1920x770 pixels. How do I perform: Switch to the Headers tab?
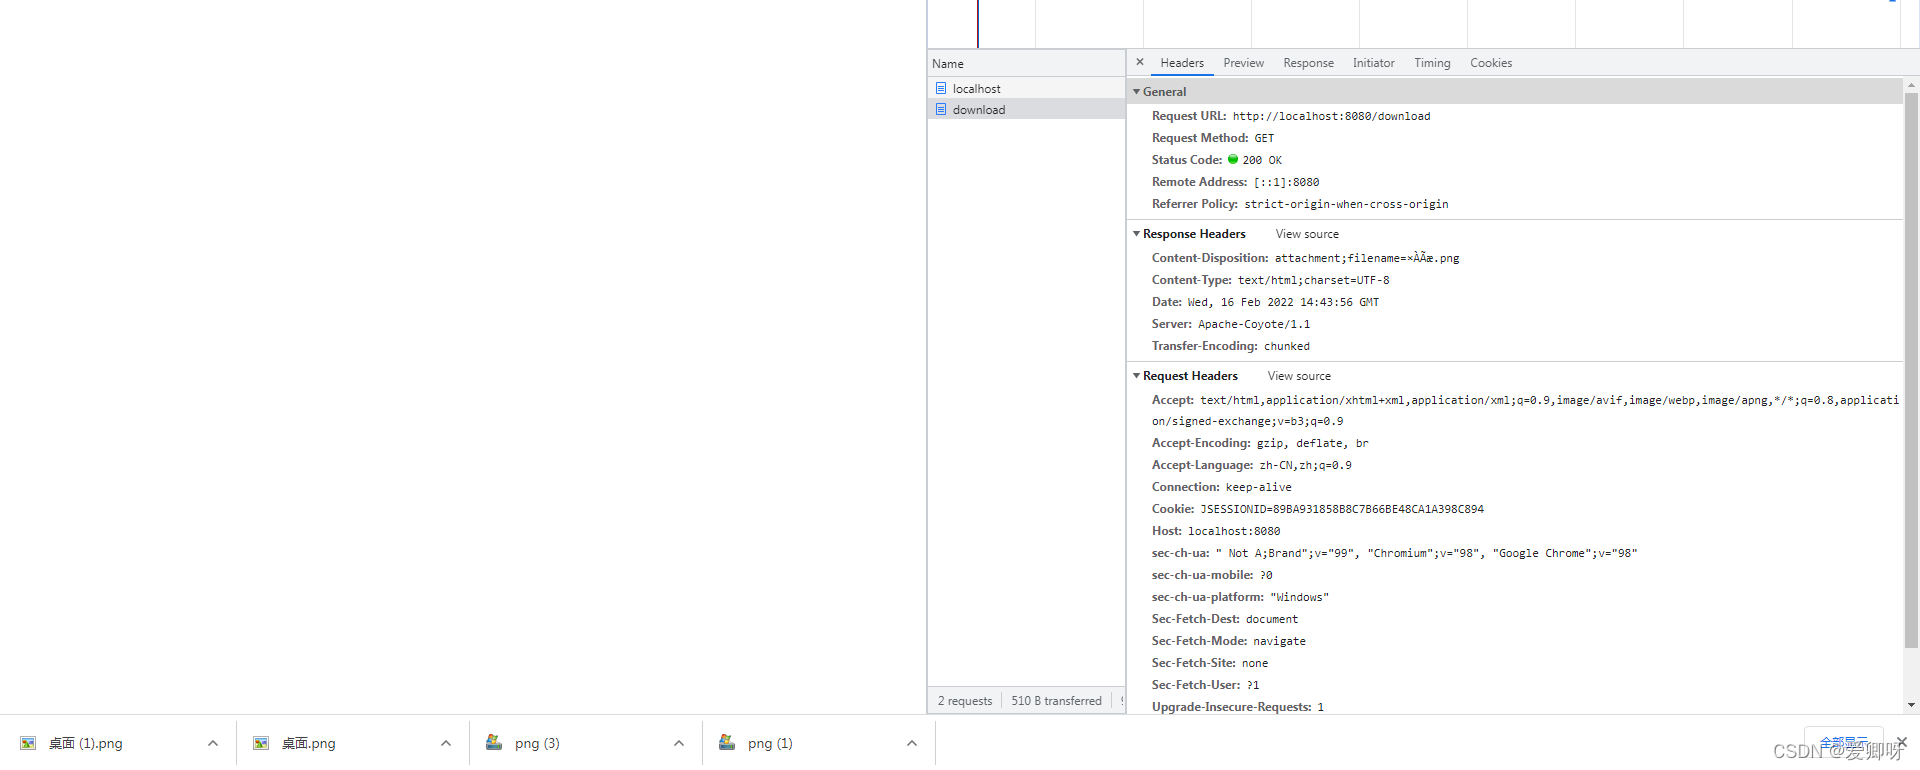coord(1182,63)
